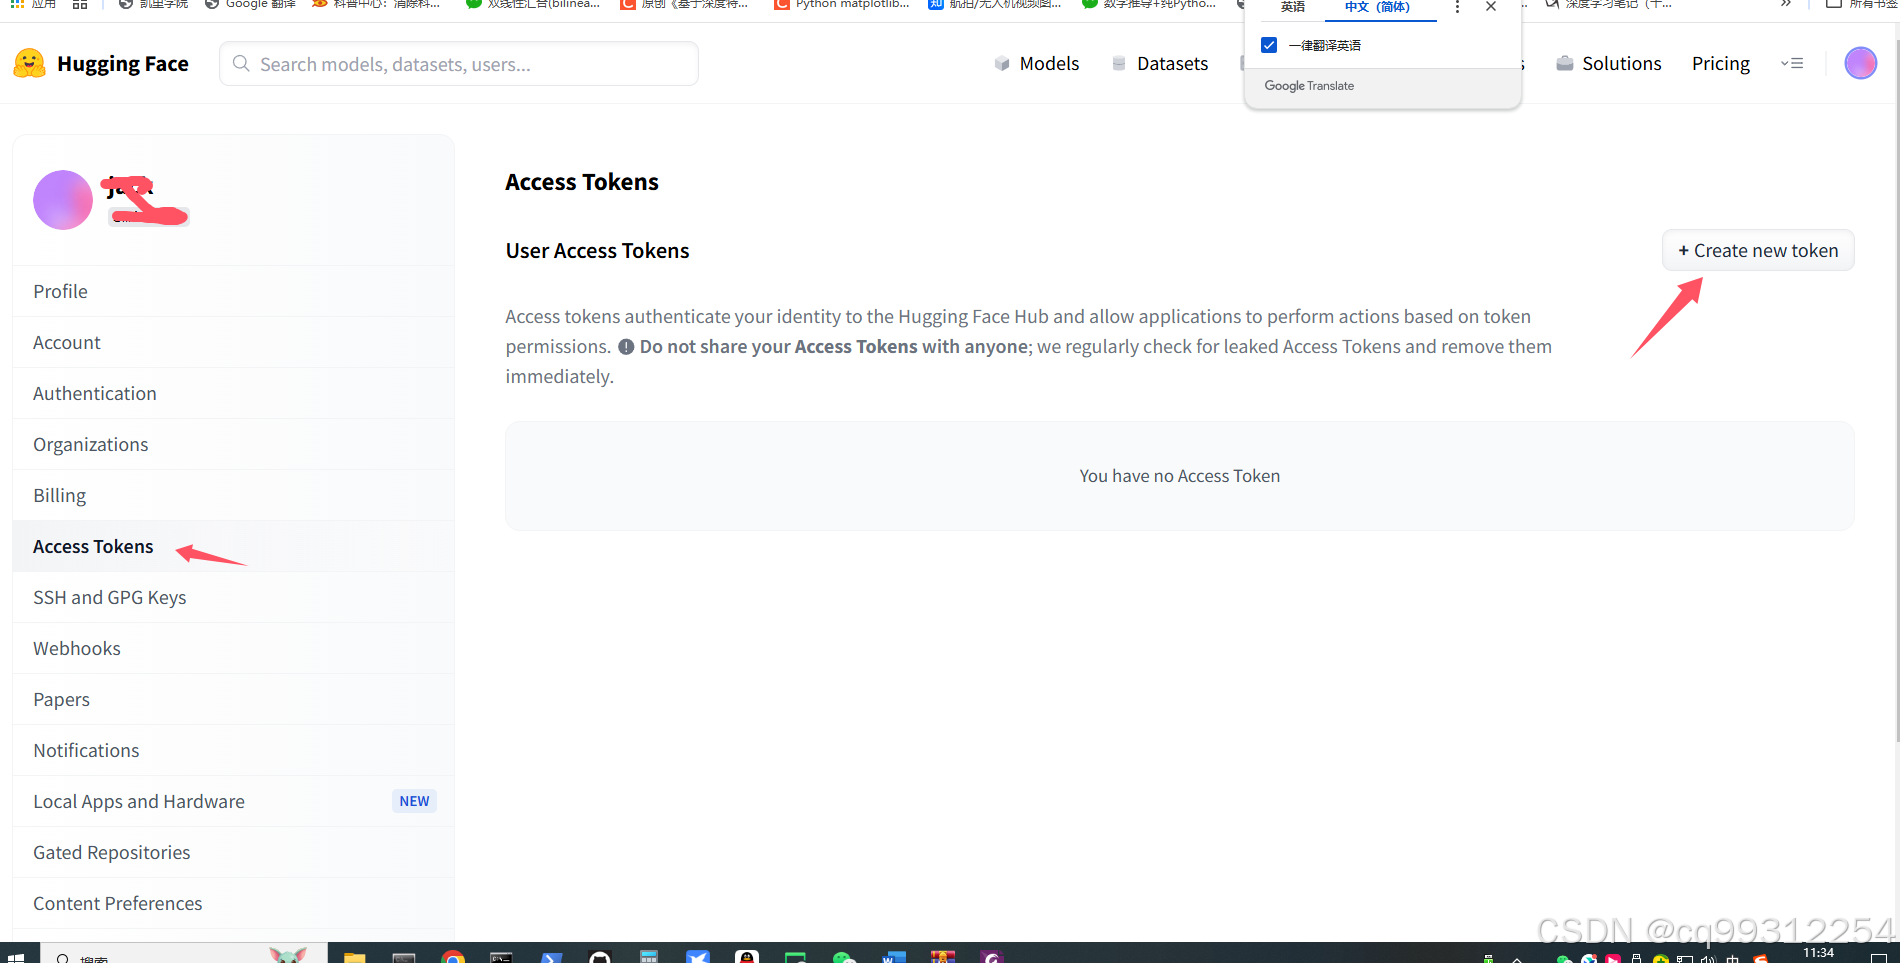Open translate popup three-dot options
Image resolution: width=1900 pixels, height=963 pixels.
pyautogui.click(x=1457, y=7)
